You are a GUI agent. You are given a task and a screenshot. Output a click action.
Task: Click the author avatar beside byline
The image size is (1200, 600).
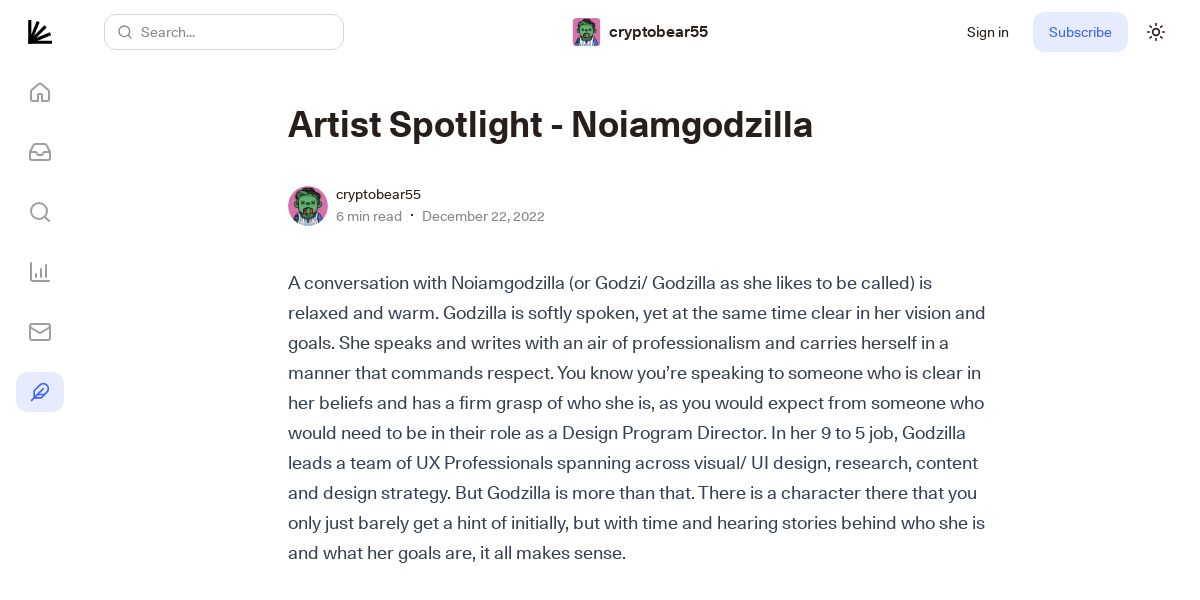click(x=308, y=206)
